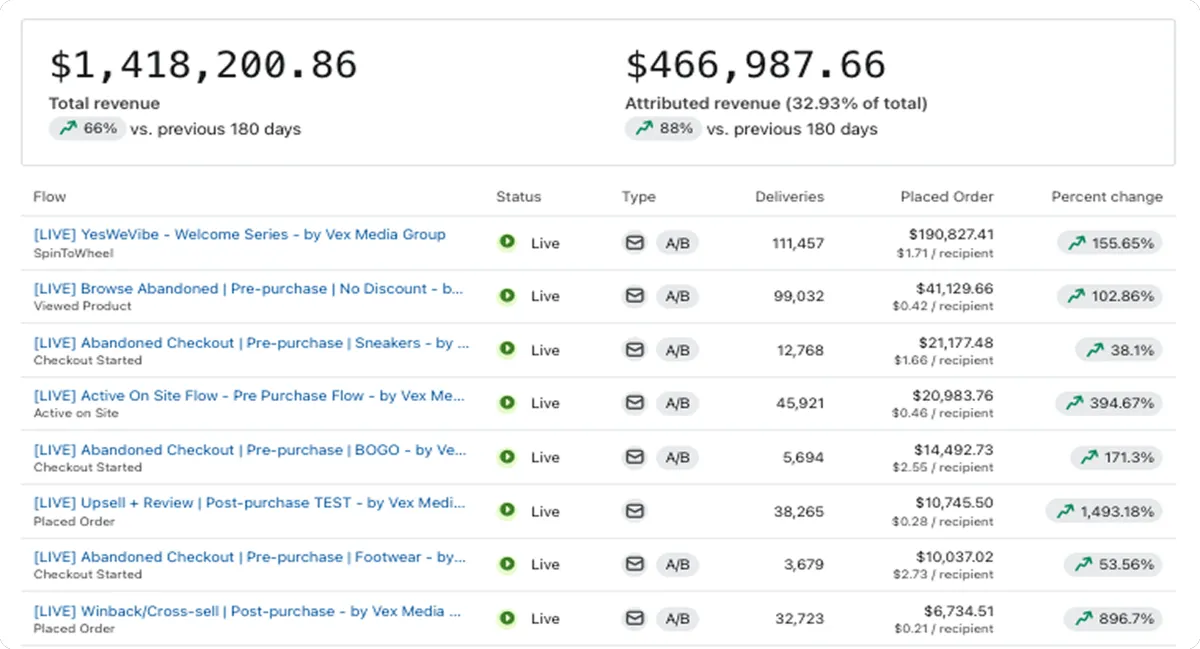1200x649 pixels.
Task: Click Live status icon for Abandoned Checkout Footwear
Action: (x=507, y=564)
